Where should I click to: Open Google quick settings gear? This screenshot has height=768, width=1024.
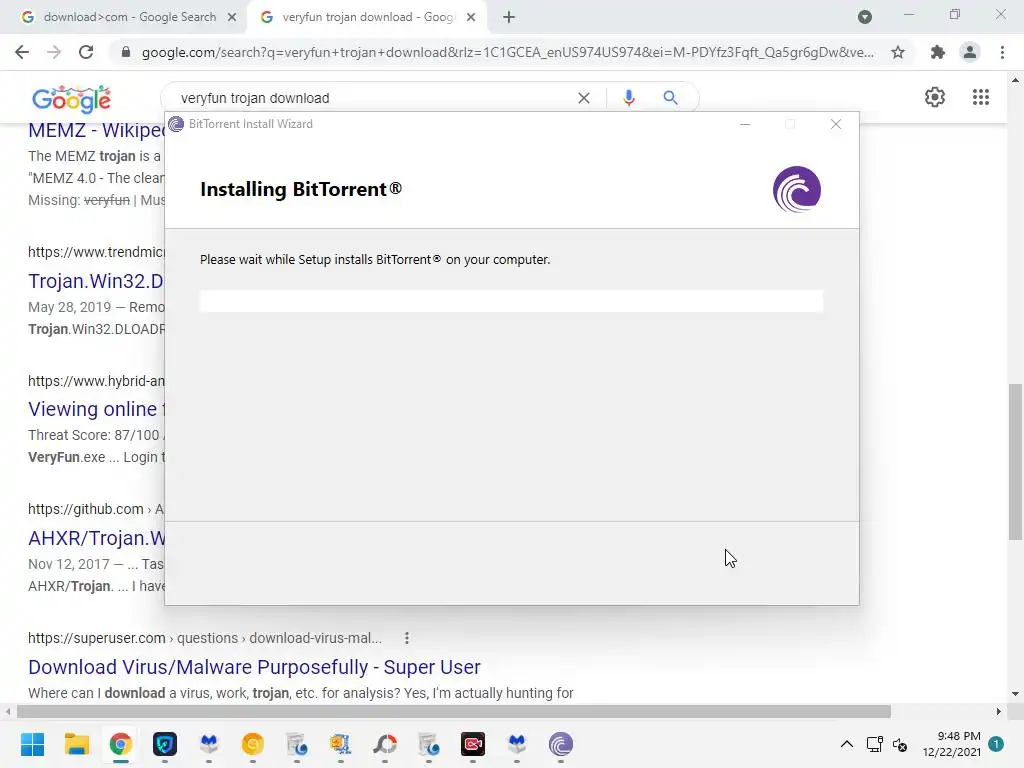(x=935, y=97)
